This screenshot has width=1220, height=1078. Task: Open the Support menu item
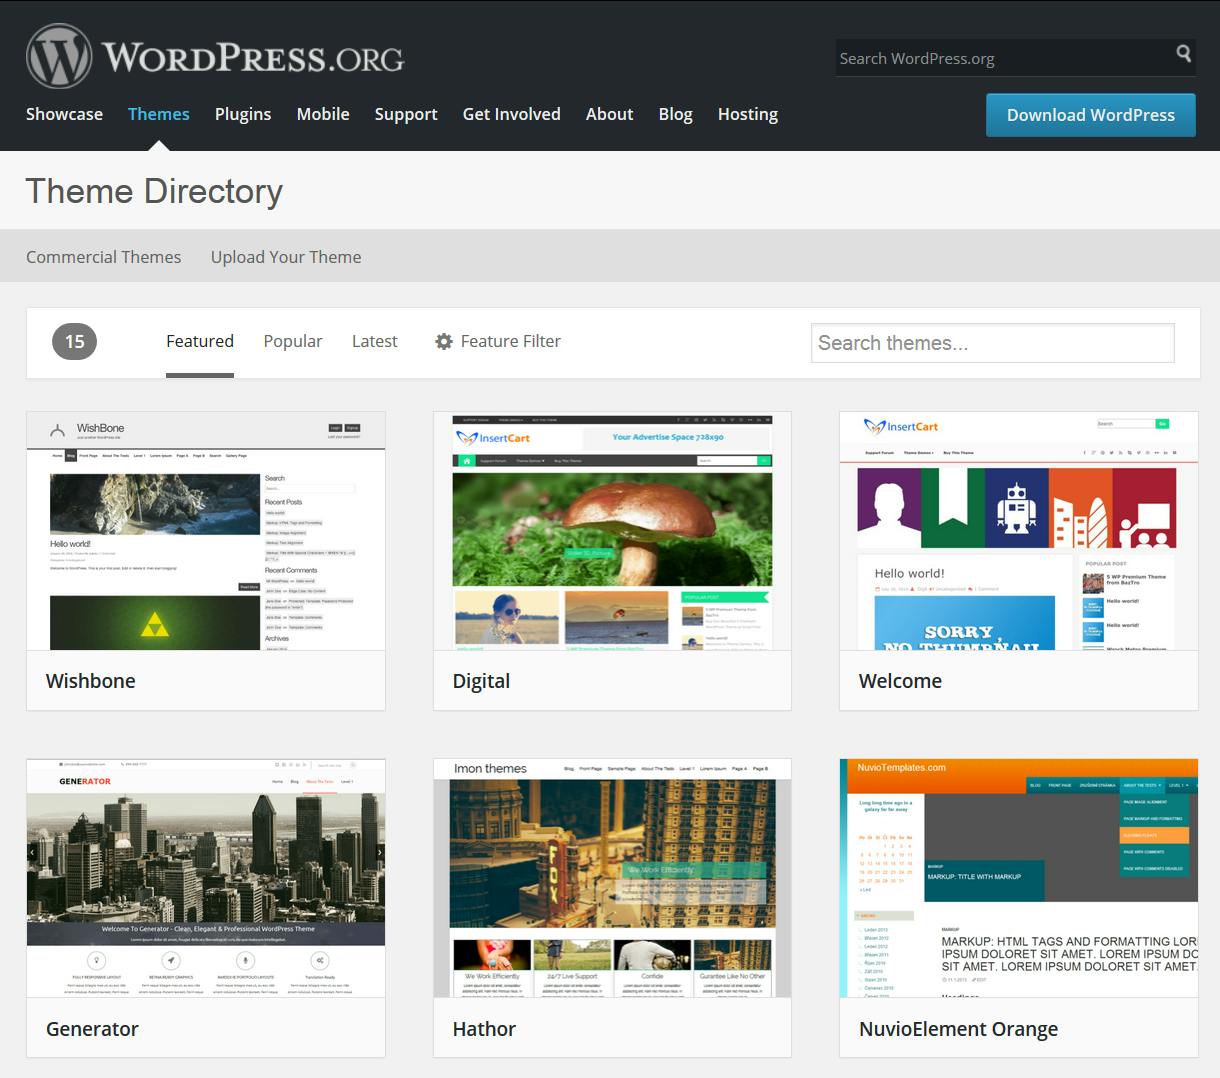point(406,114)
